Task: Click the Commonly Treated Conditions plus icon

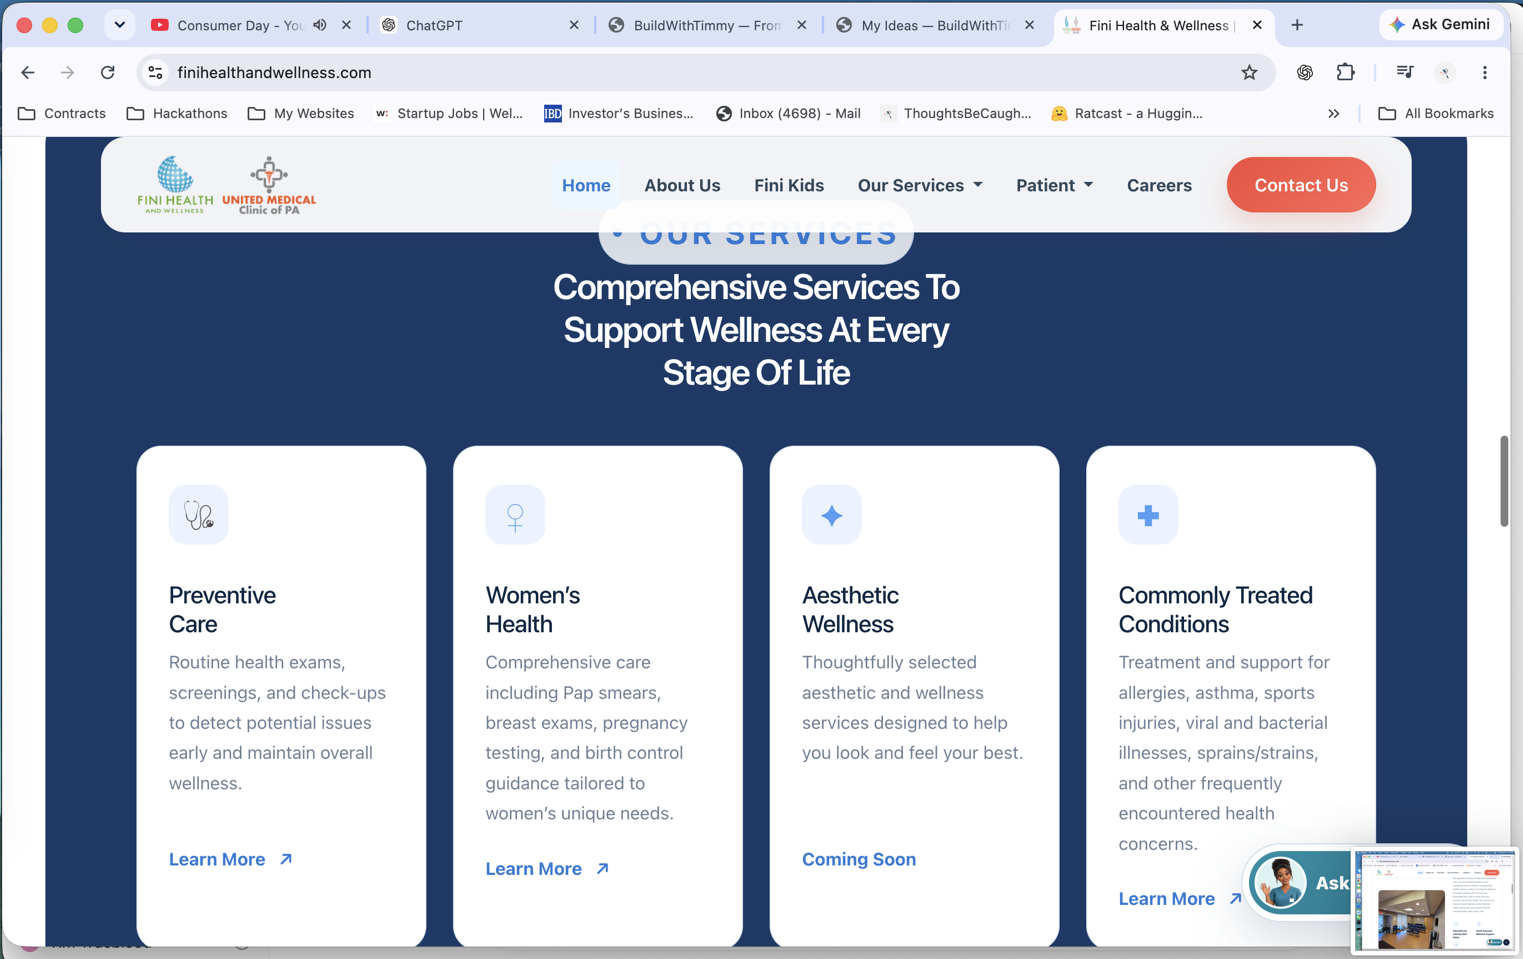Action: (x=1148, y=515)
